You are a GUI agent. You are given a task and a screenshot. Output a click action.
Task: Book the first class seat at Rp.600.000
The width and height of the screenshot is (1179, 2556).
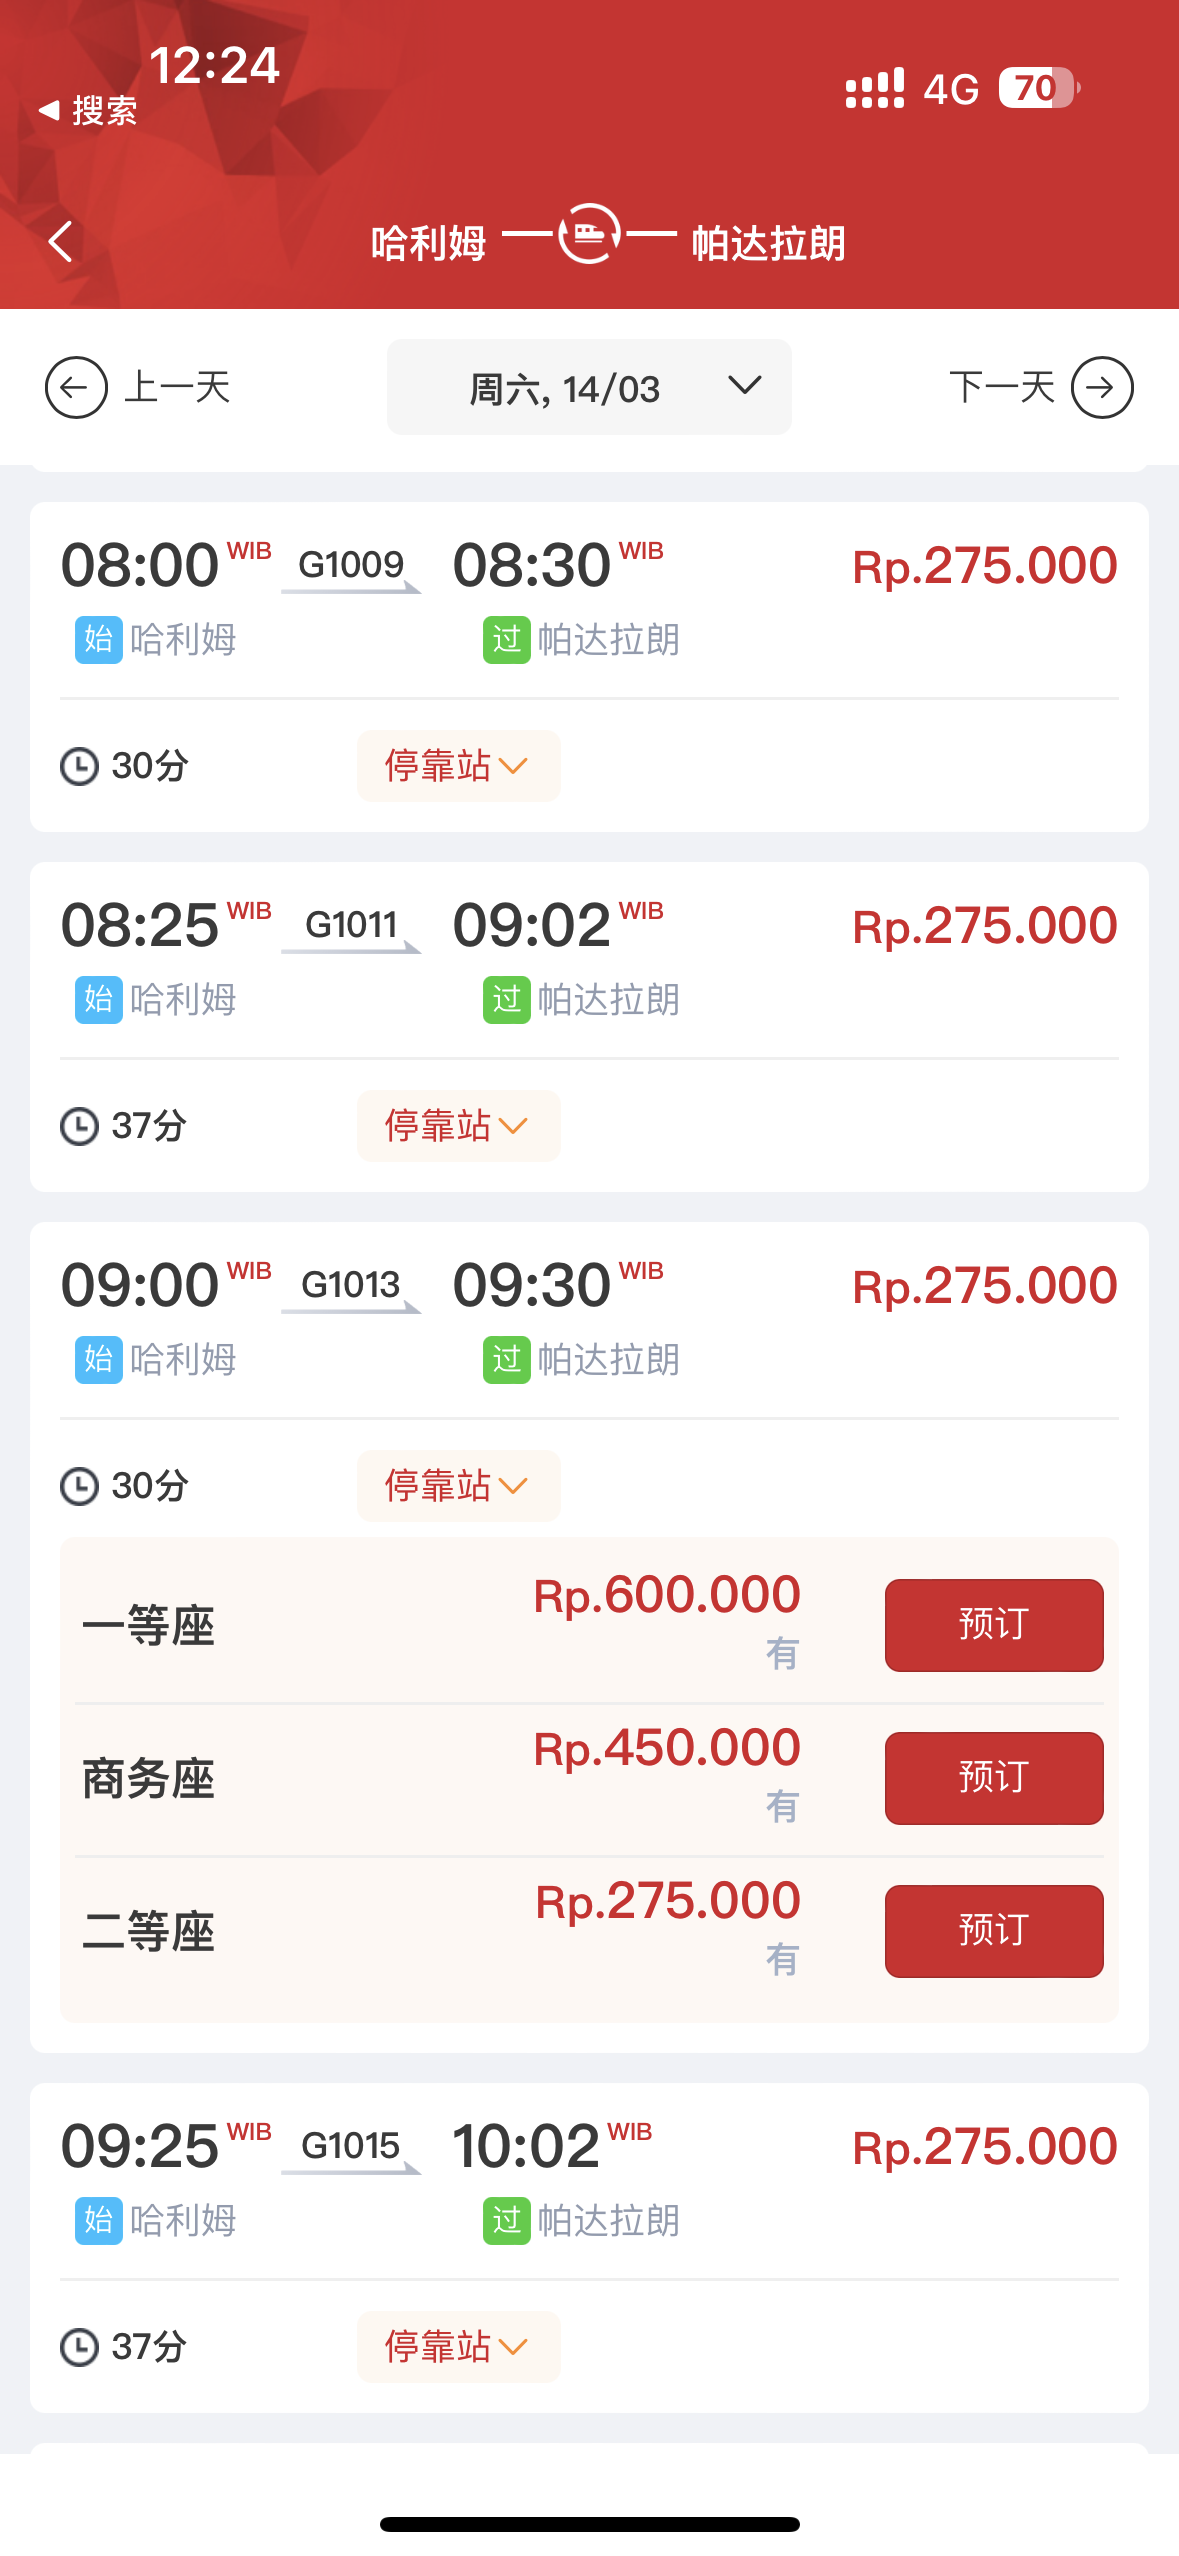click(993, 1624)
